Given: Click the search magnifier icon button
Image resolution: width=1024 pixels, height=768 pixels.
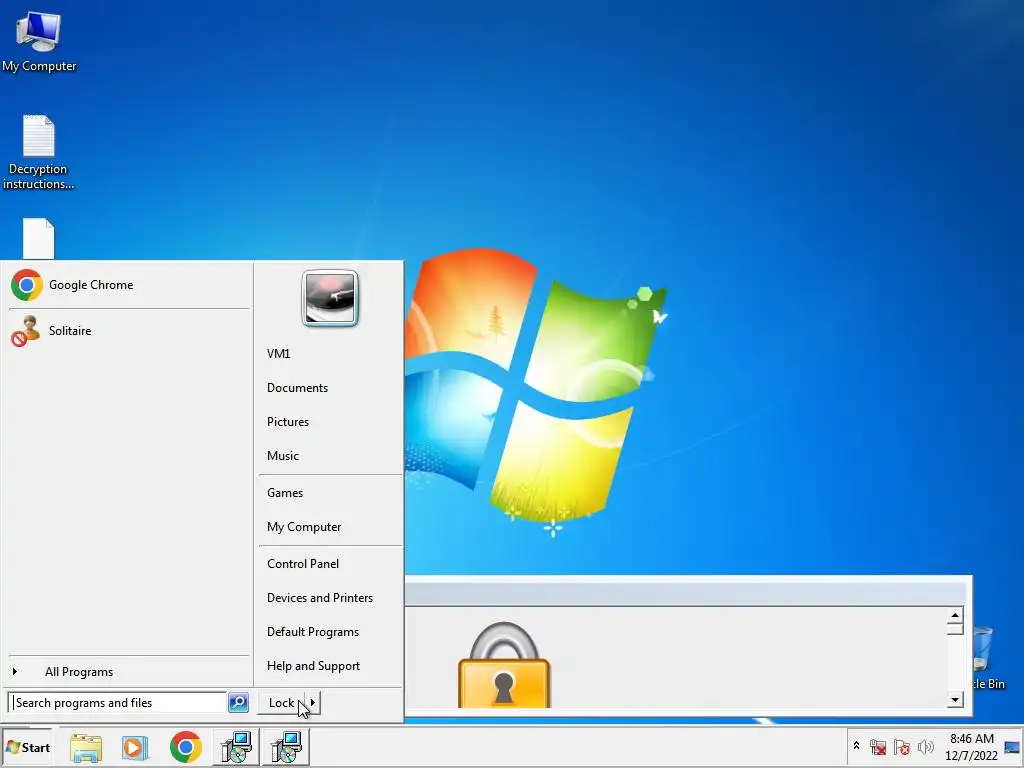Looking at the screenshot, I should (x=238, y=703).
